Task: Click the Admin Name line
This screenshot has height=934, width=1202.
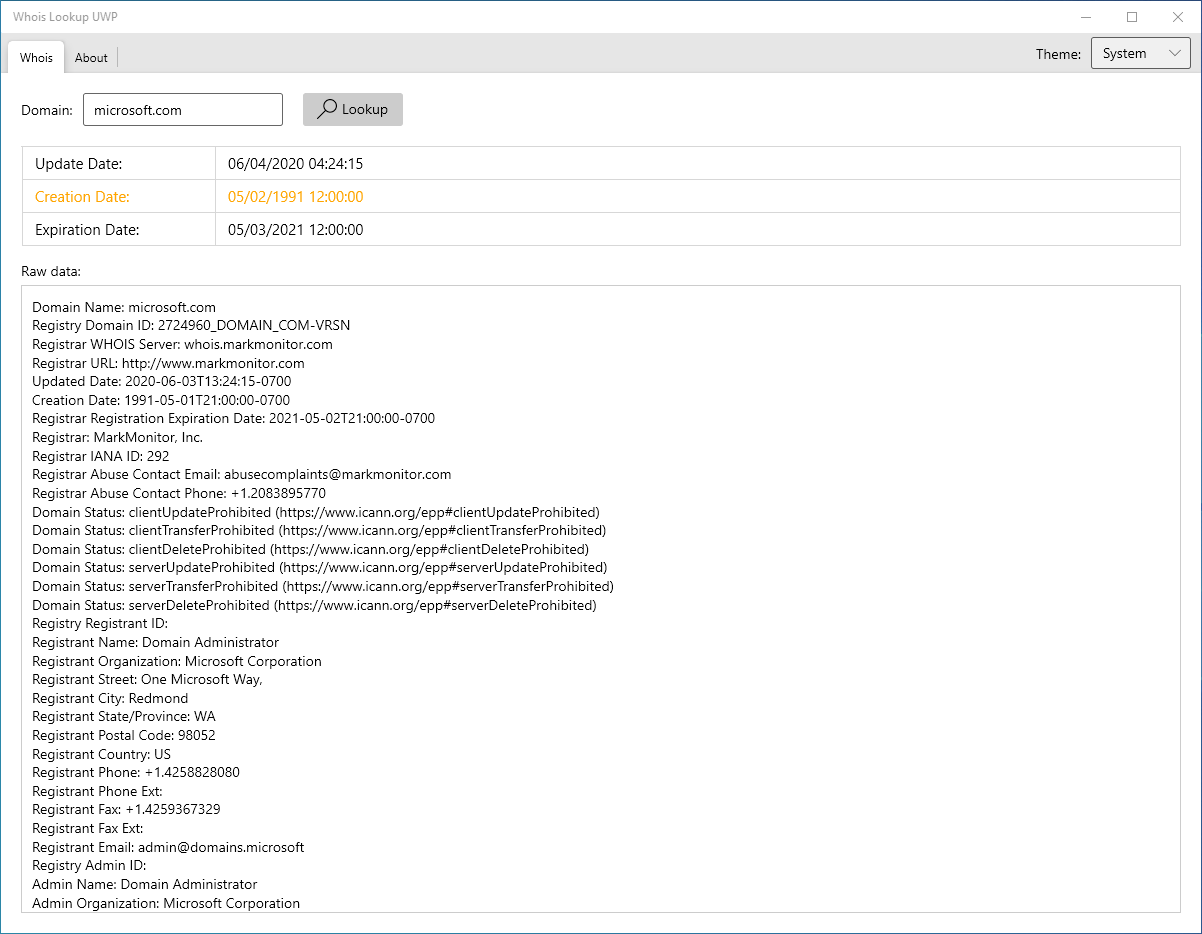Action: (144, 884)
